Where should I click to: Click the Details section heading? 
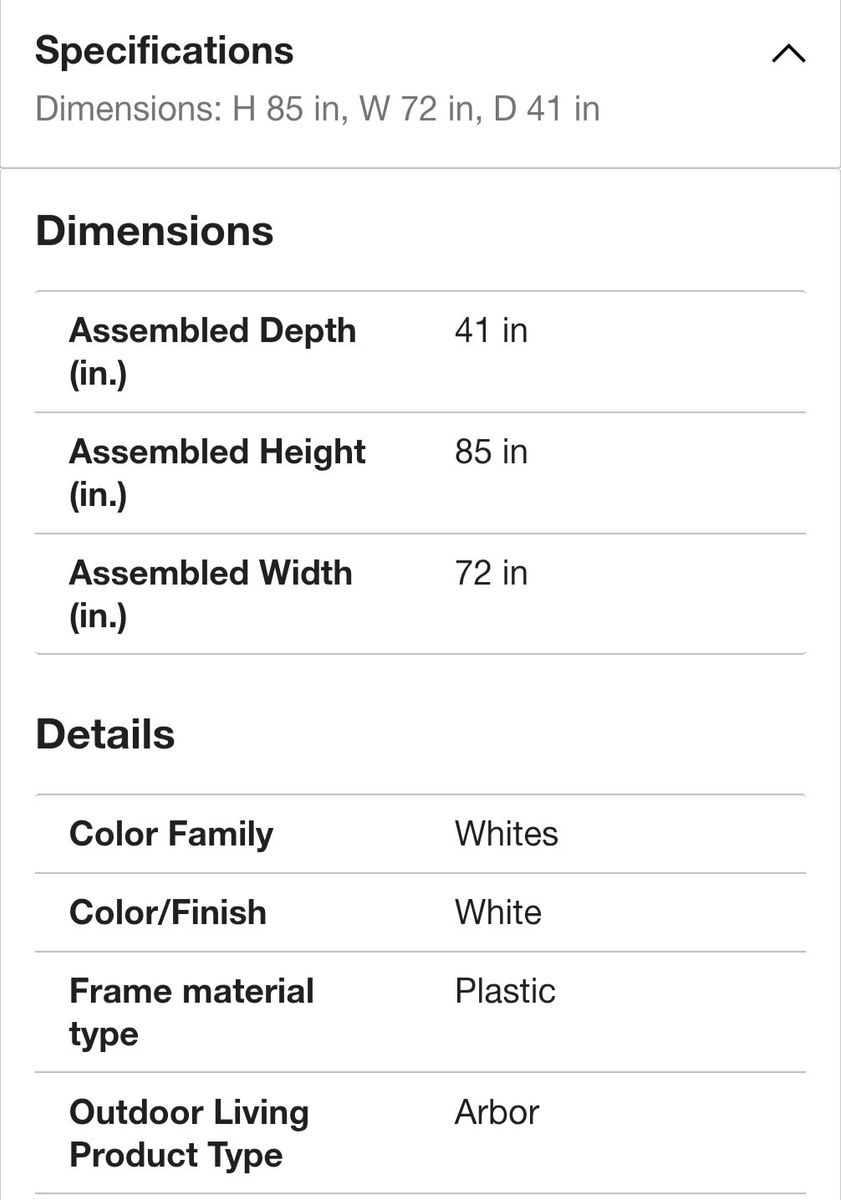pos(105,735)
